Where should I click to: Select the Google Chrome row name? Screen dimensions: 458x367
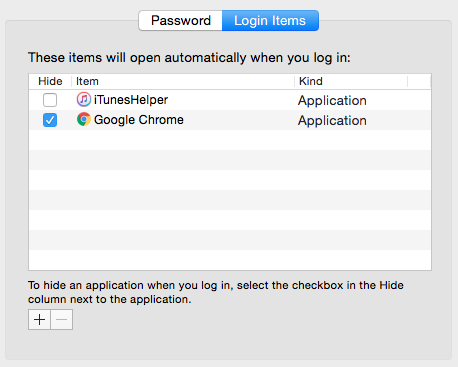click(x=139, y=120)
